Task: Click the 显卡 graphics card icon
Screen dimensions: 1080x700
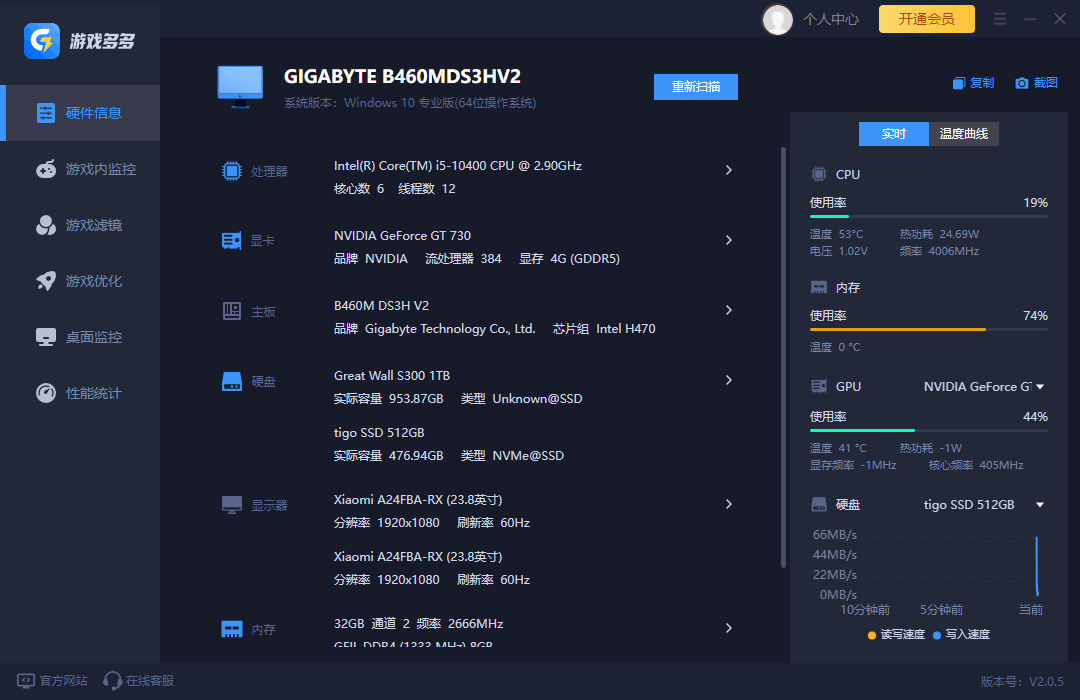Action: point(232,241)
